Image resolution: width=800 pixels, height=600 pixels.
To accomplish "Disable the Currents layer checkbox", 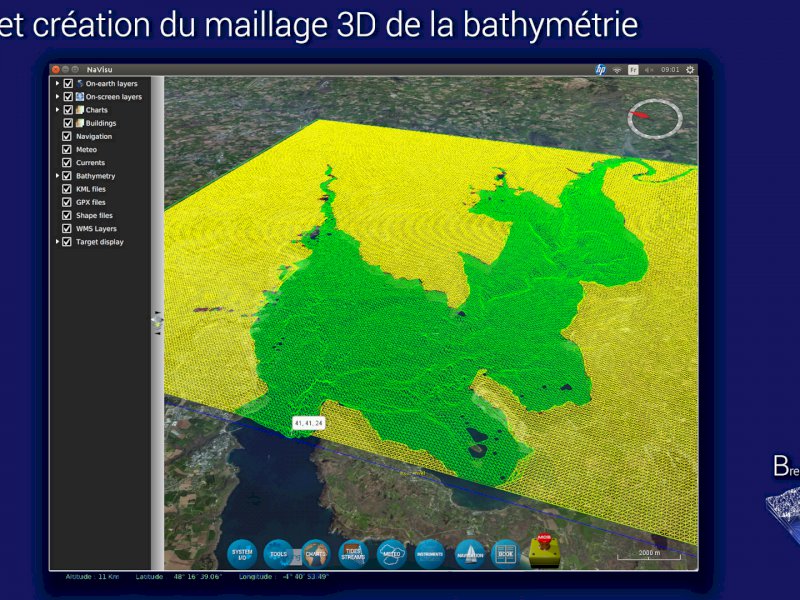I will coord(67,162).
